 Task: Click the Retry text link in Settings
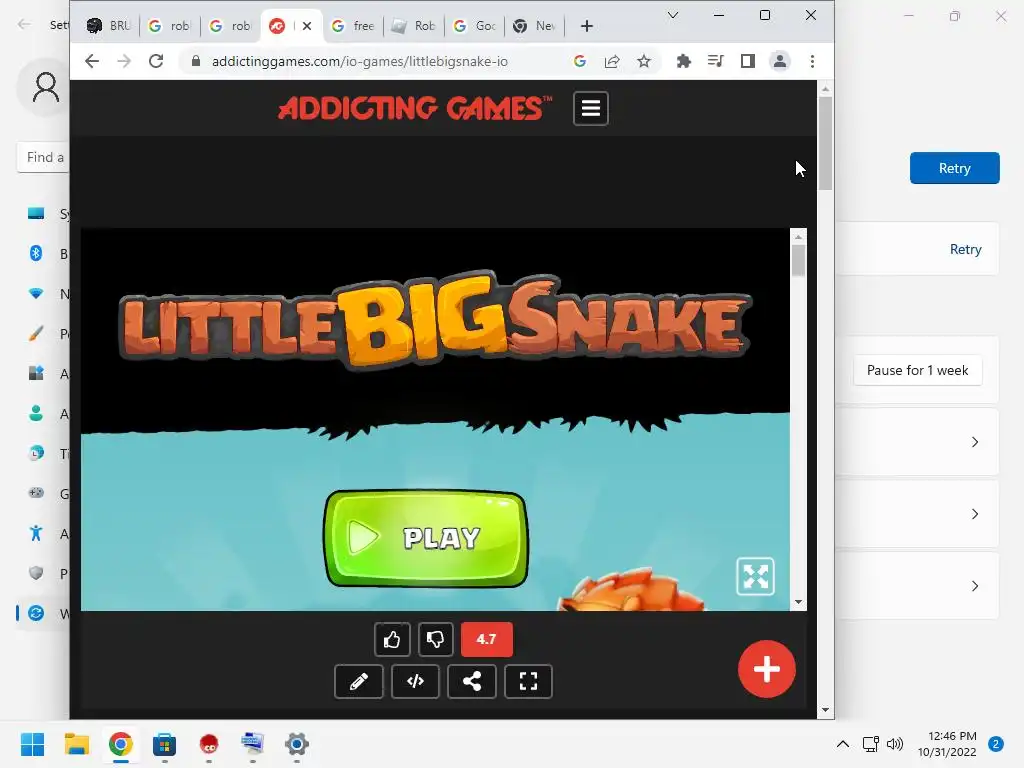965,249
